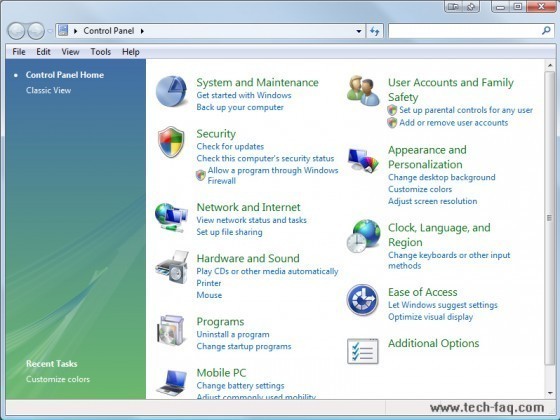560x420 pixels.
Task: Click Uninstall a program
Action: pyautogui.click(x=233, y=334)
